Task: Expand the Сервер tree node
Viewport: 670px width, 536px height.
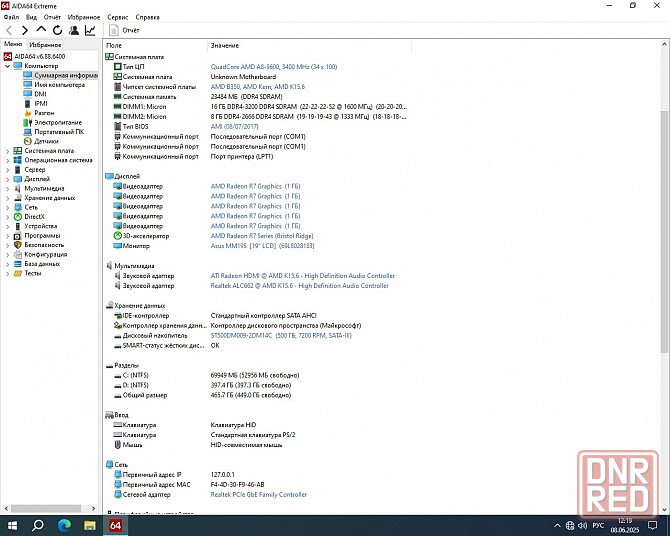Action: pyautogui.click(x=7, y=170)
